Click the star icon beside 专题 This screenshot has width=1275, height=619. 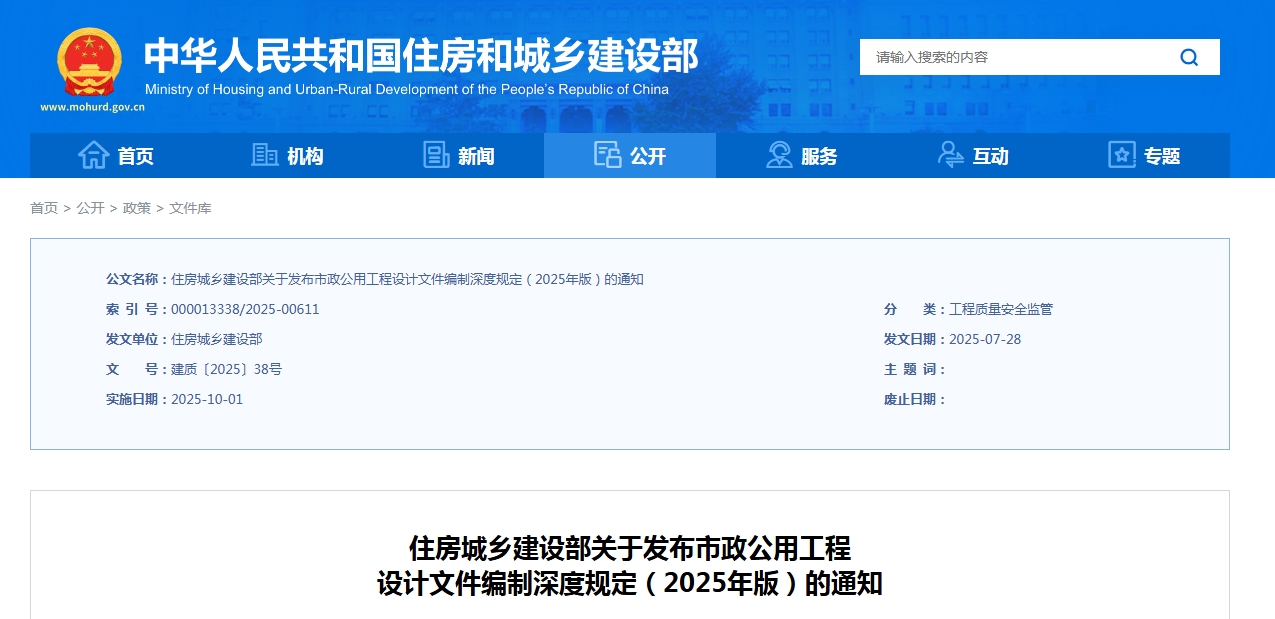[1122, 155]
